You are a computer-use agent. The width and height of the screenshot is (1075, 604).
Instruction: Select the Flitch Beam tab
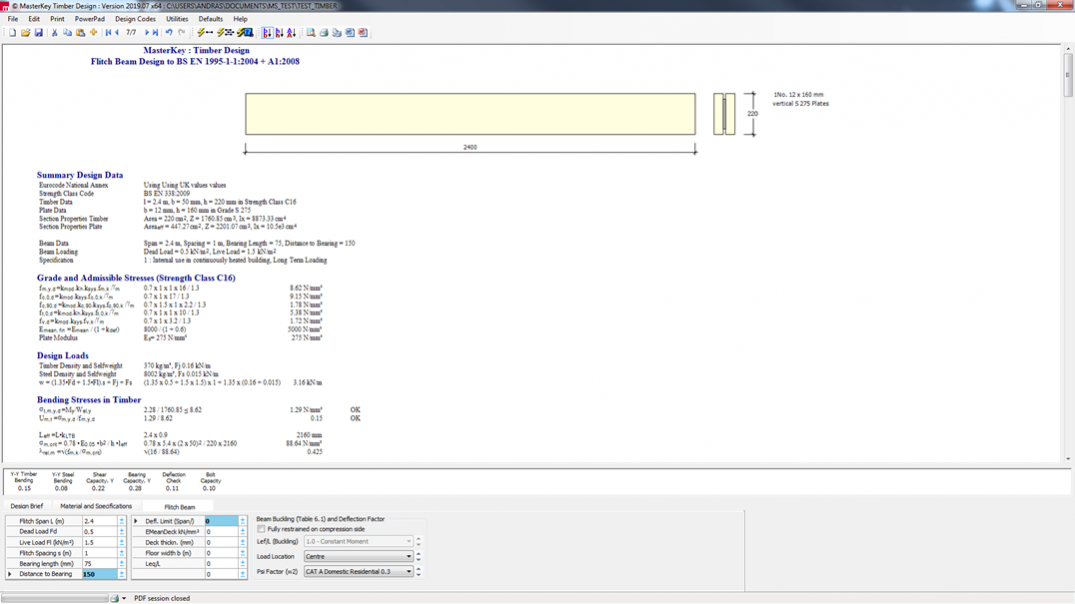(x=180, y=507)
